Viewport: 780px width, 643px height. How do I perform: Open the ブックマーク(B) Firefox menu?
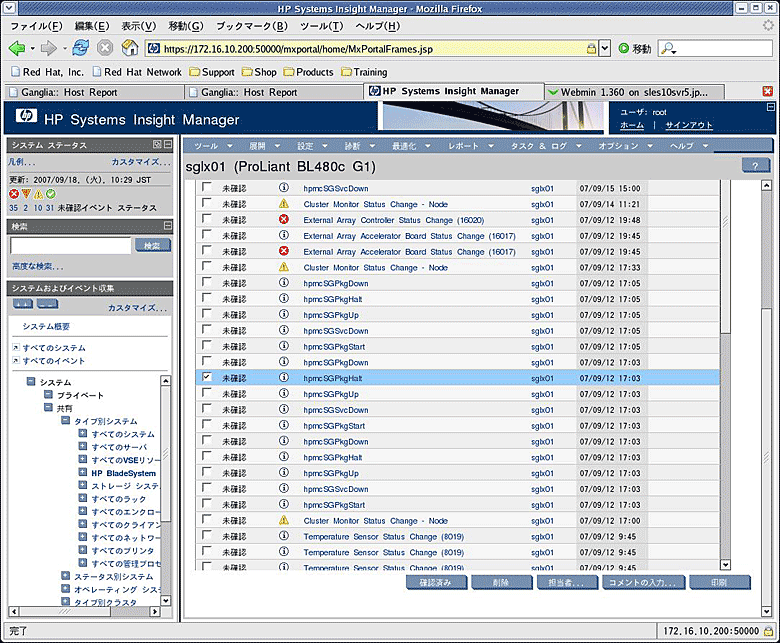(x=252, y=26)
